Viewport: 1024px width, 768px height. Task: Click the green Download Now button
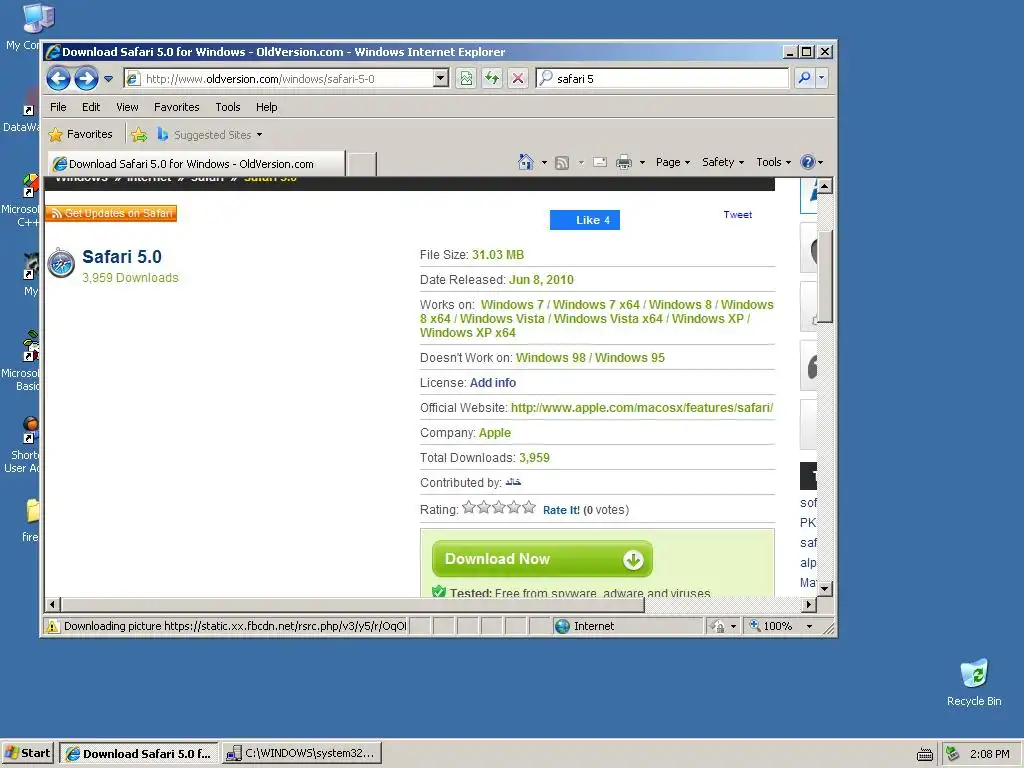click(542, 559)
